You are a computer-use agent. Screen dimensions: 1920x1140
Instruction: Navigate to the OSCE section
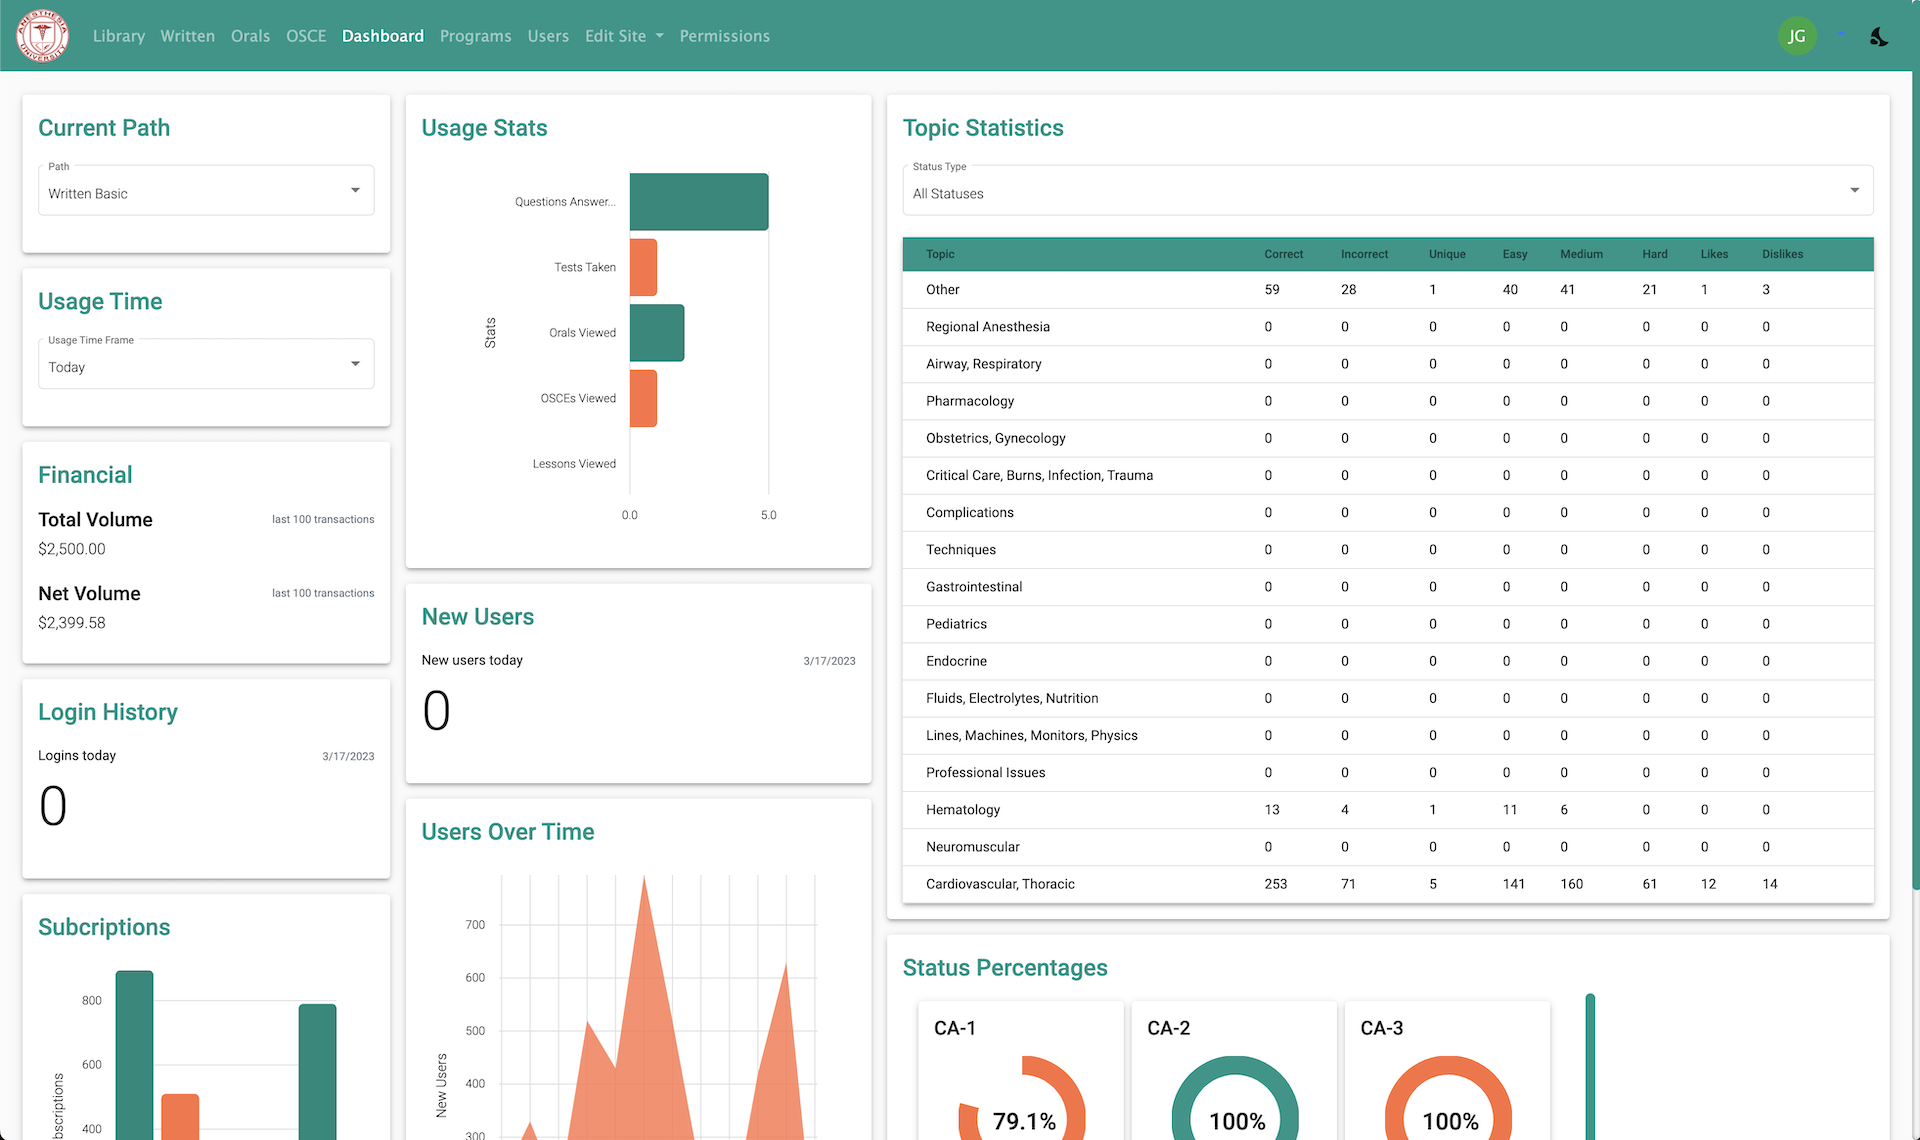point(306,36)
